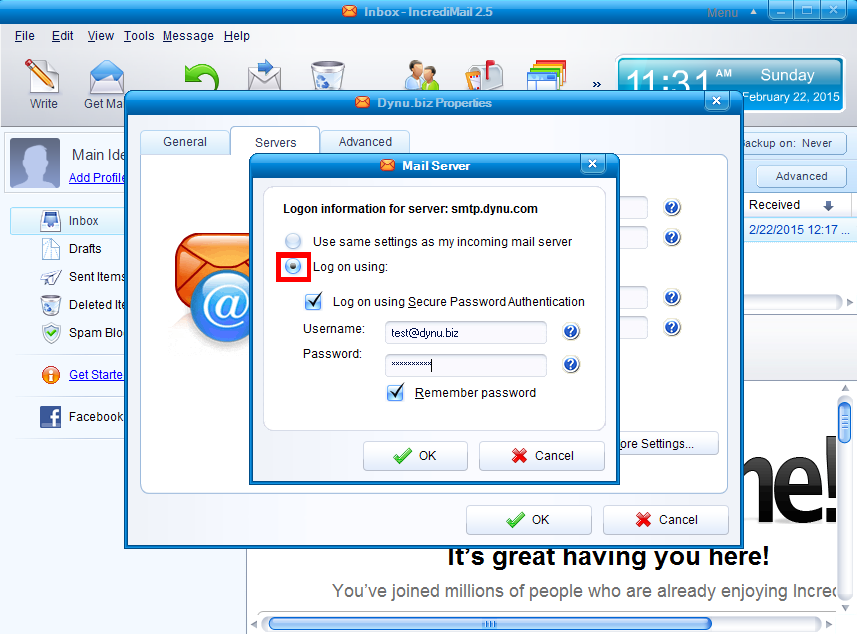Screen dimensions: 857x634
Task: Click the Add Profile link
Action: click(97, 178)
